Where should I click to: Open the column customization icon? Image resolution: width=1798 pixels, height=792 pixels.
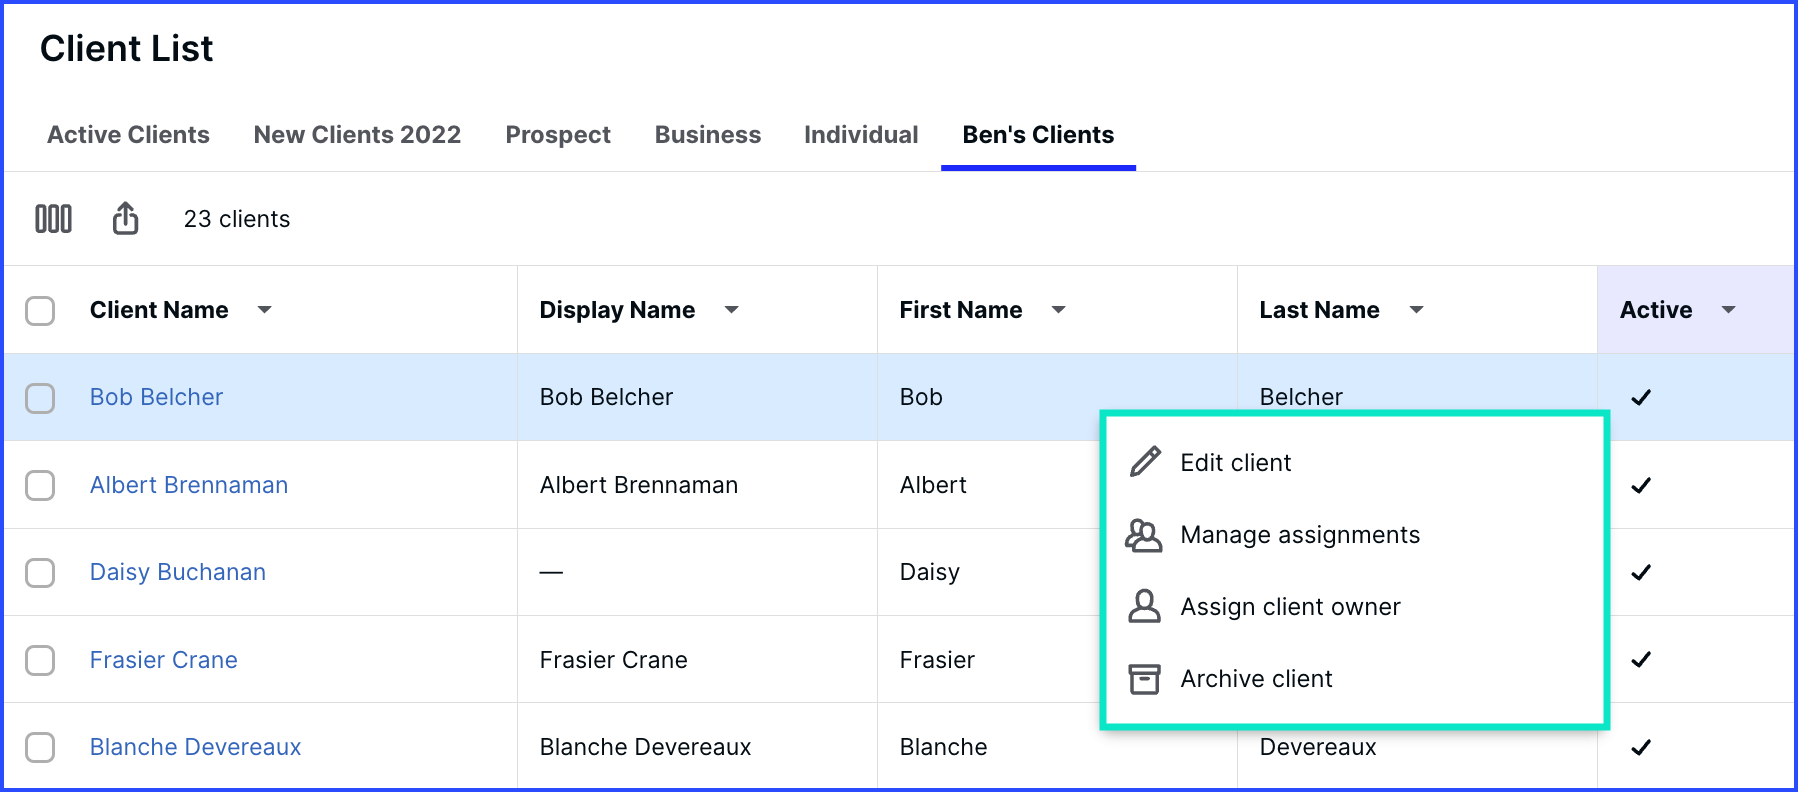tap(54, 218)
